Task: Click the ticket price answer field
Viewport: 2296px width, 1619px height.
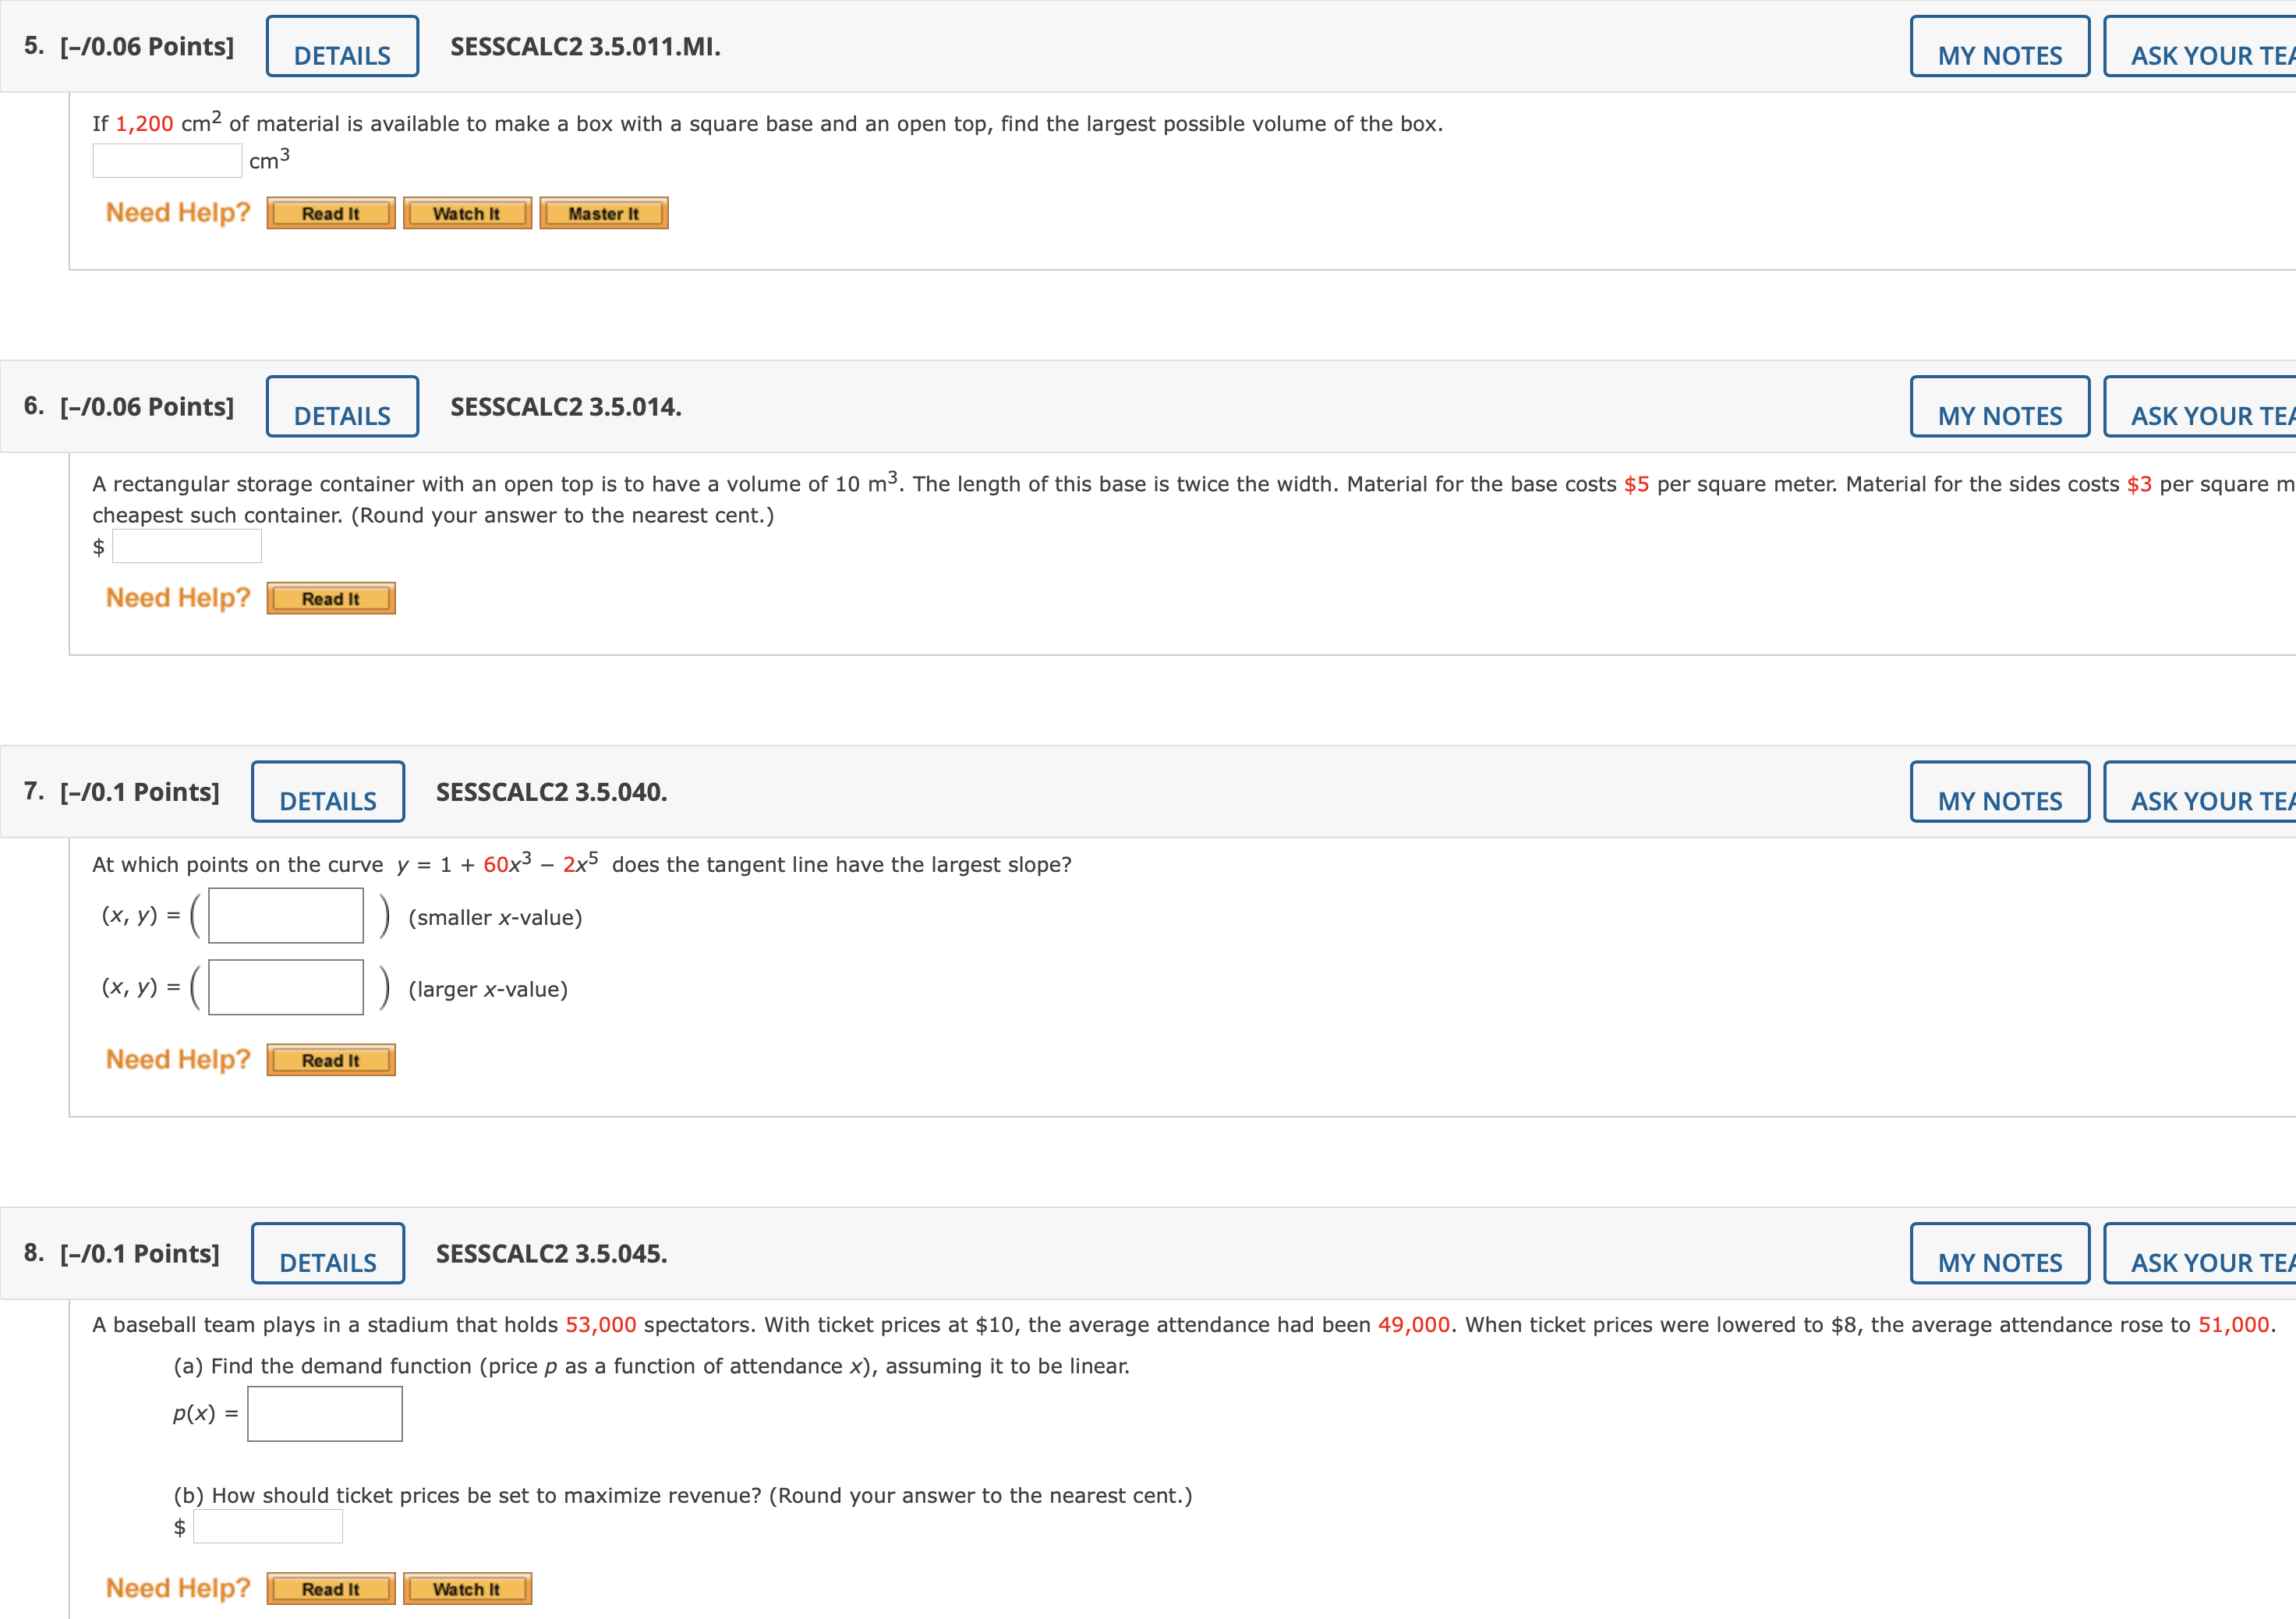Action: click(268, 1526)
